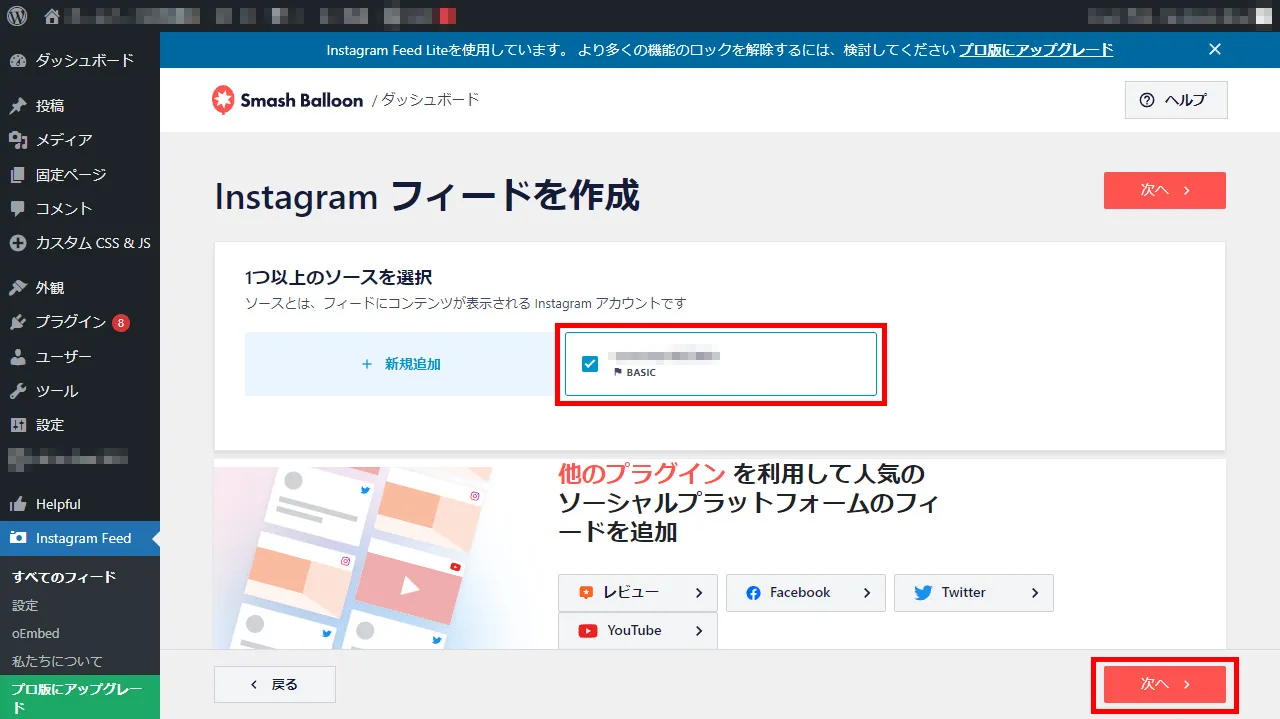This screenshot has width=1280, height=719.
Task: Click the WordPress logo icon
Action: point(19,16)
